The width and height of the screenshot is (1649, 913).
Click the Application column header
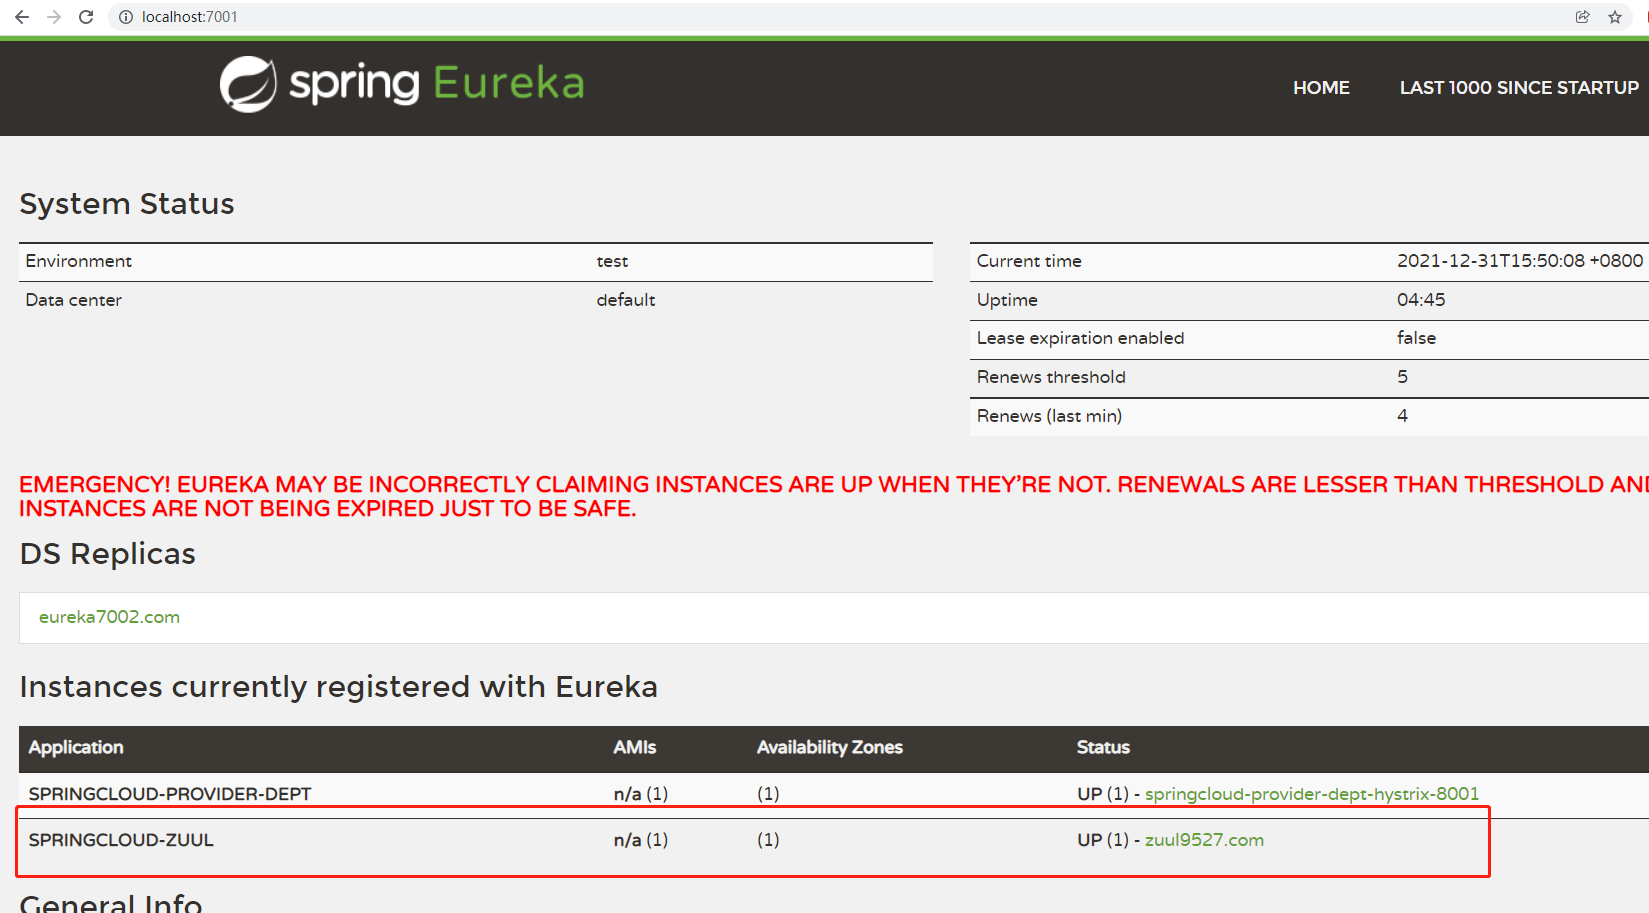(76, 748)
